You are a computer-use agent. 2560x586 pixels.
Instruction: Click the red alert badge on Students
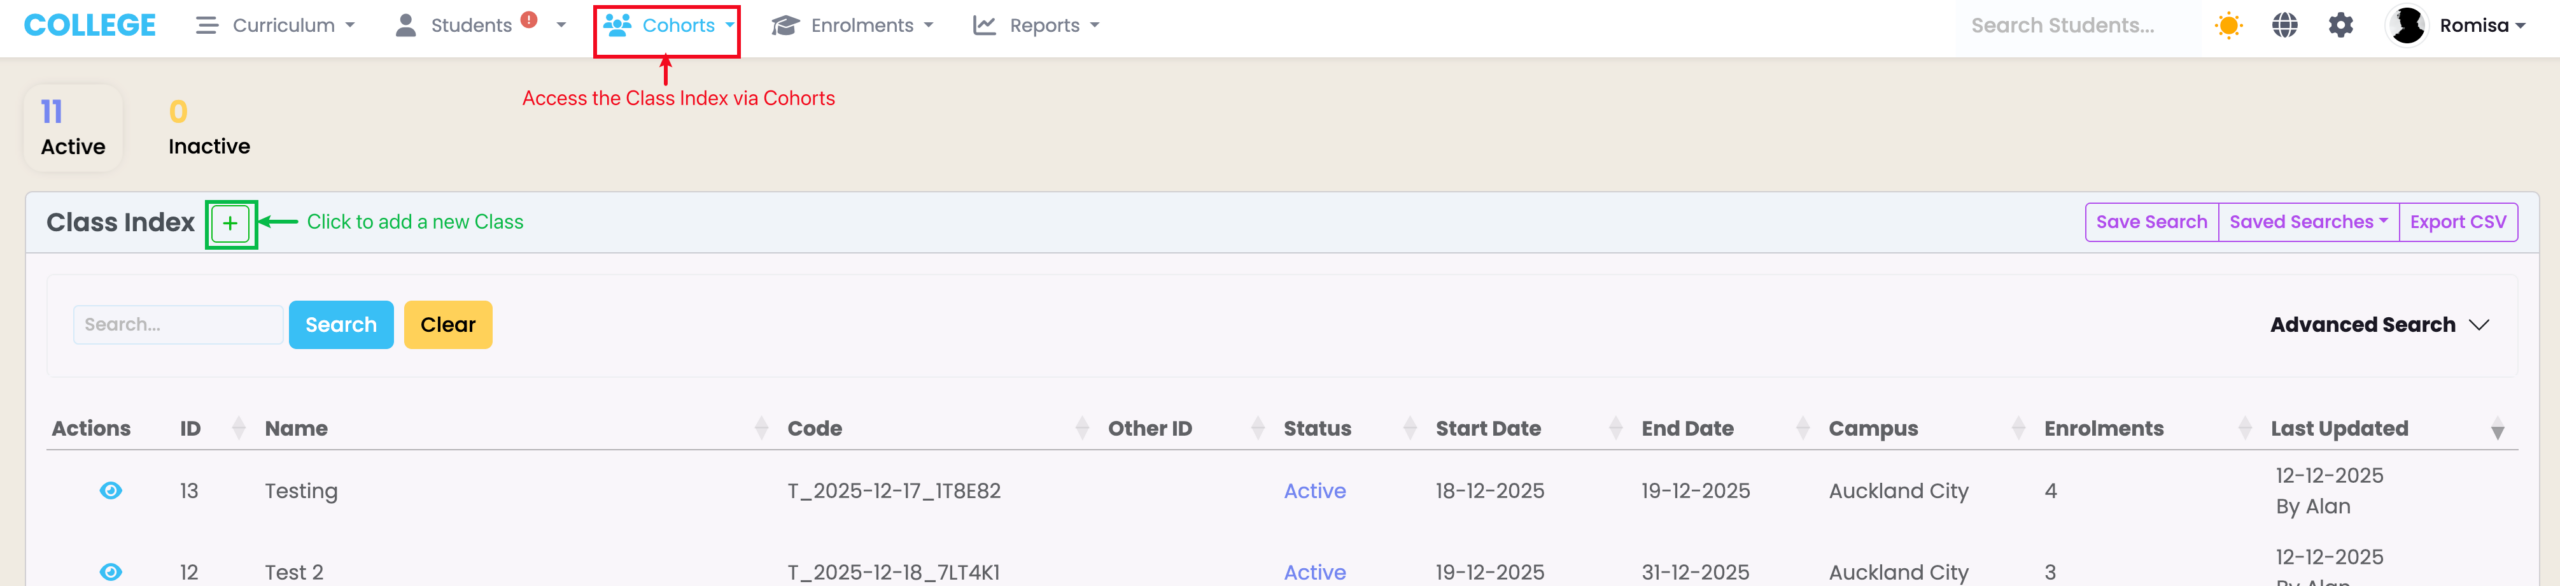click(x=529, y=19)
